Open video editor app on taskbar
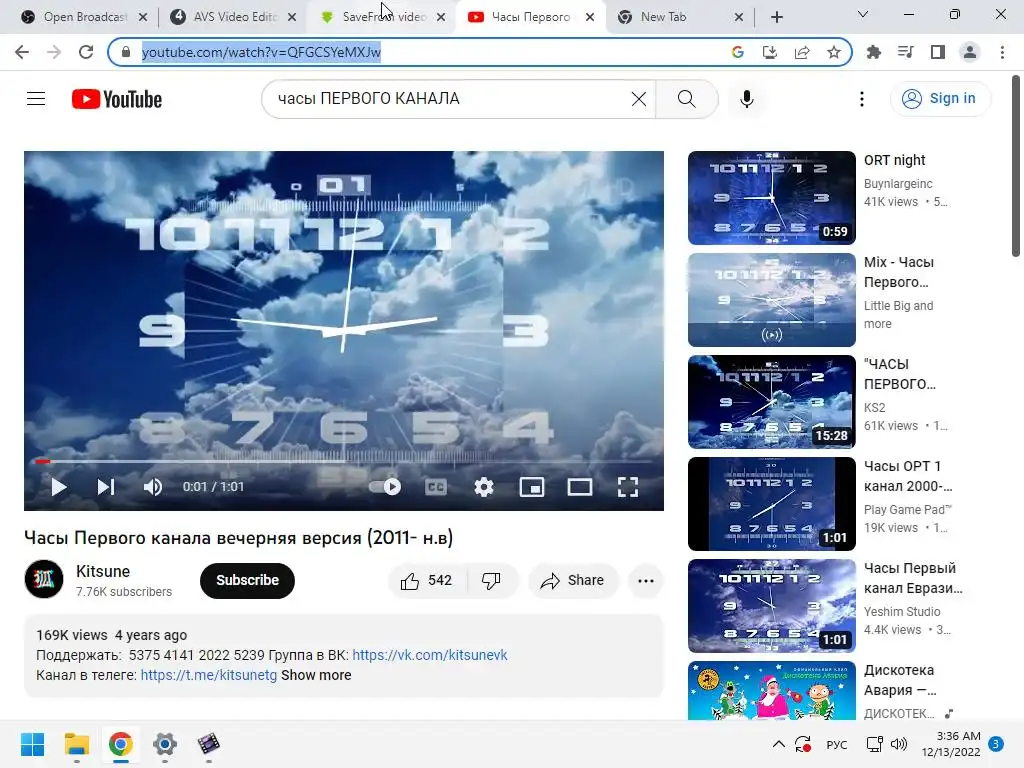 [208, 744]
